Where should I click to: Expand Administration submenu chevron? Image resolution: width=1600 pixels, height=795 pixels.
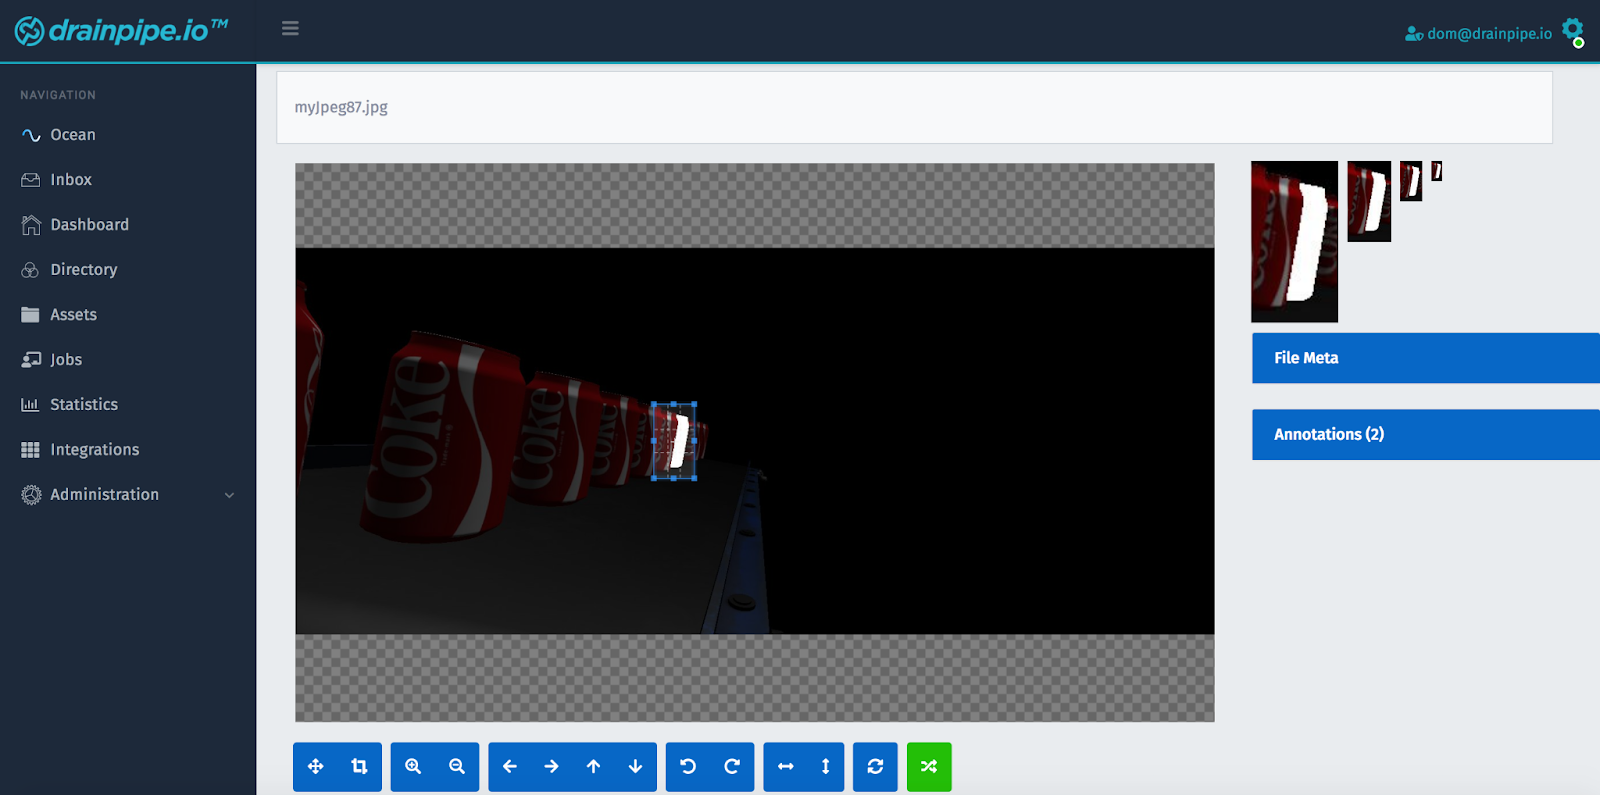tap(229, 495)
